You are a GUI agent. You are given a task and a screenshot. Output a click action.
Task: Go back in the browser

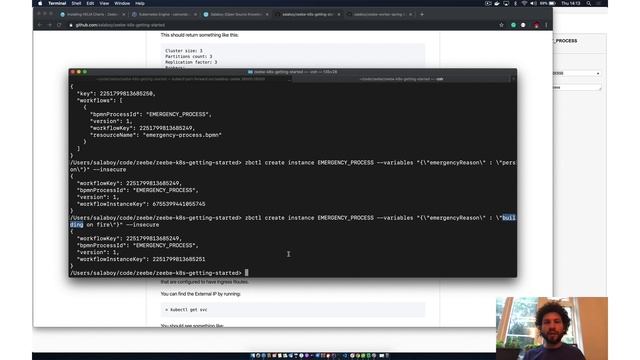tap(40, 25)
